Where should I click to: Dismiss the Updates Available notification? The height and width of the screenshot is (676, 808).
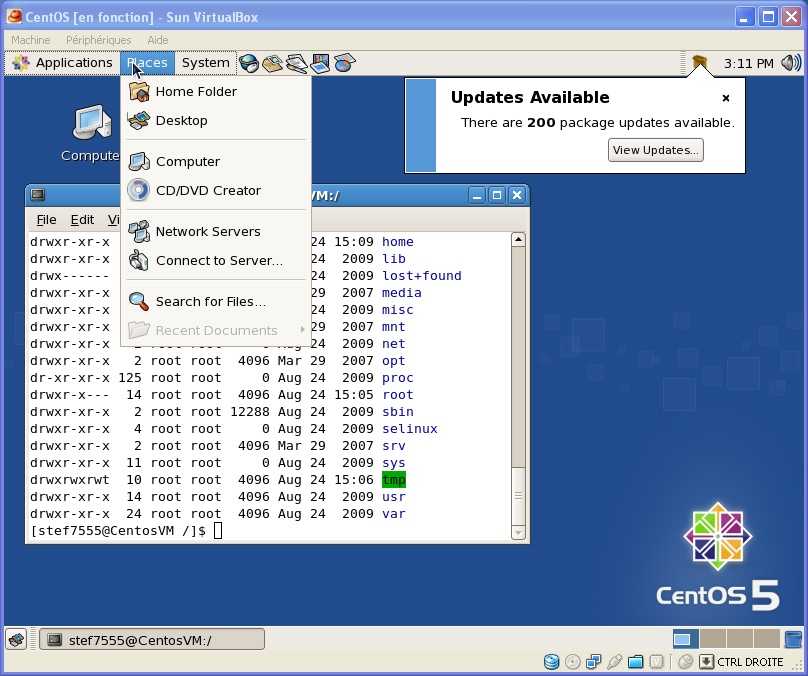pos(726,98)
